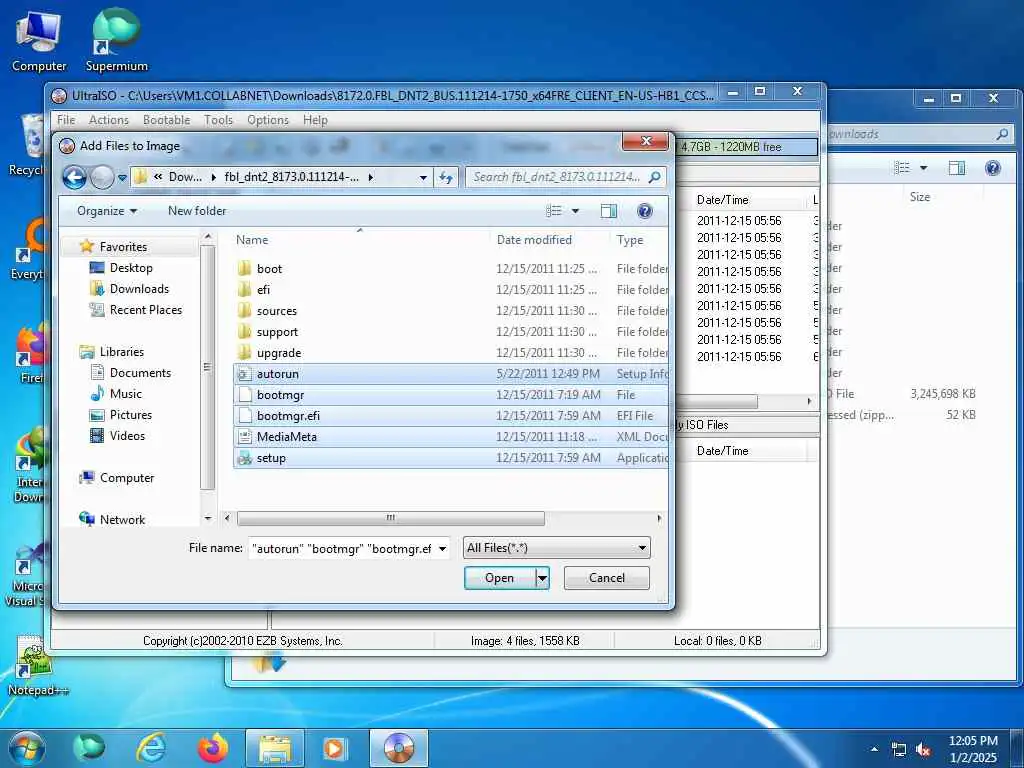Open Recent Places in navigation pane
The height and width of the screenshot is (768, 1024).
145,310
